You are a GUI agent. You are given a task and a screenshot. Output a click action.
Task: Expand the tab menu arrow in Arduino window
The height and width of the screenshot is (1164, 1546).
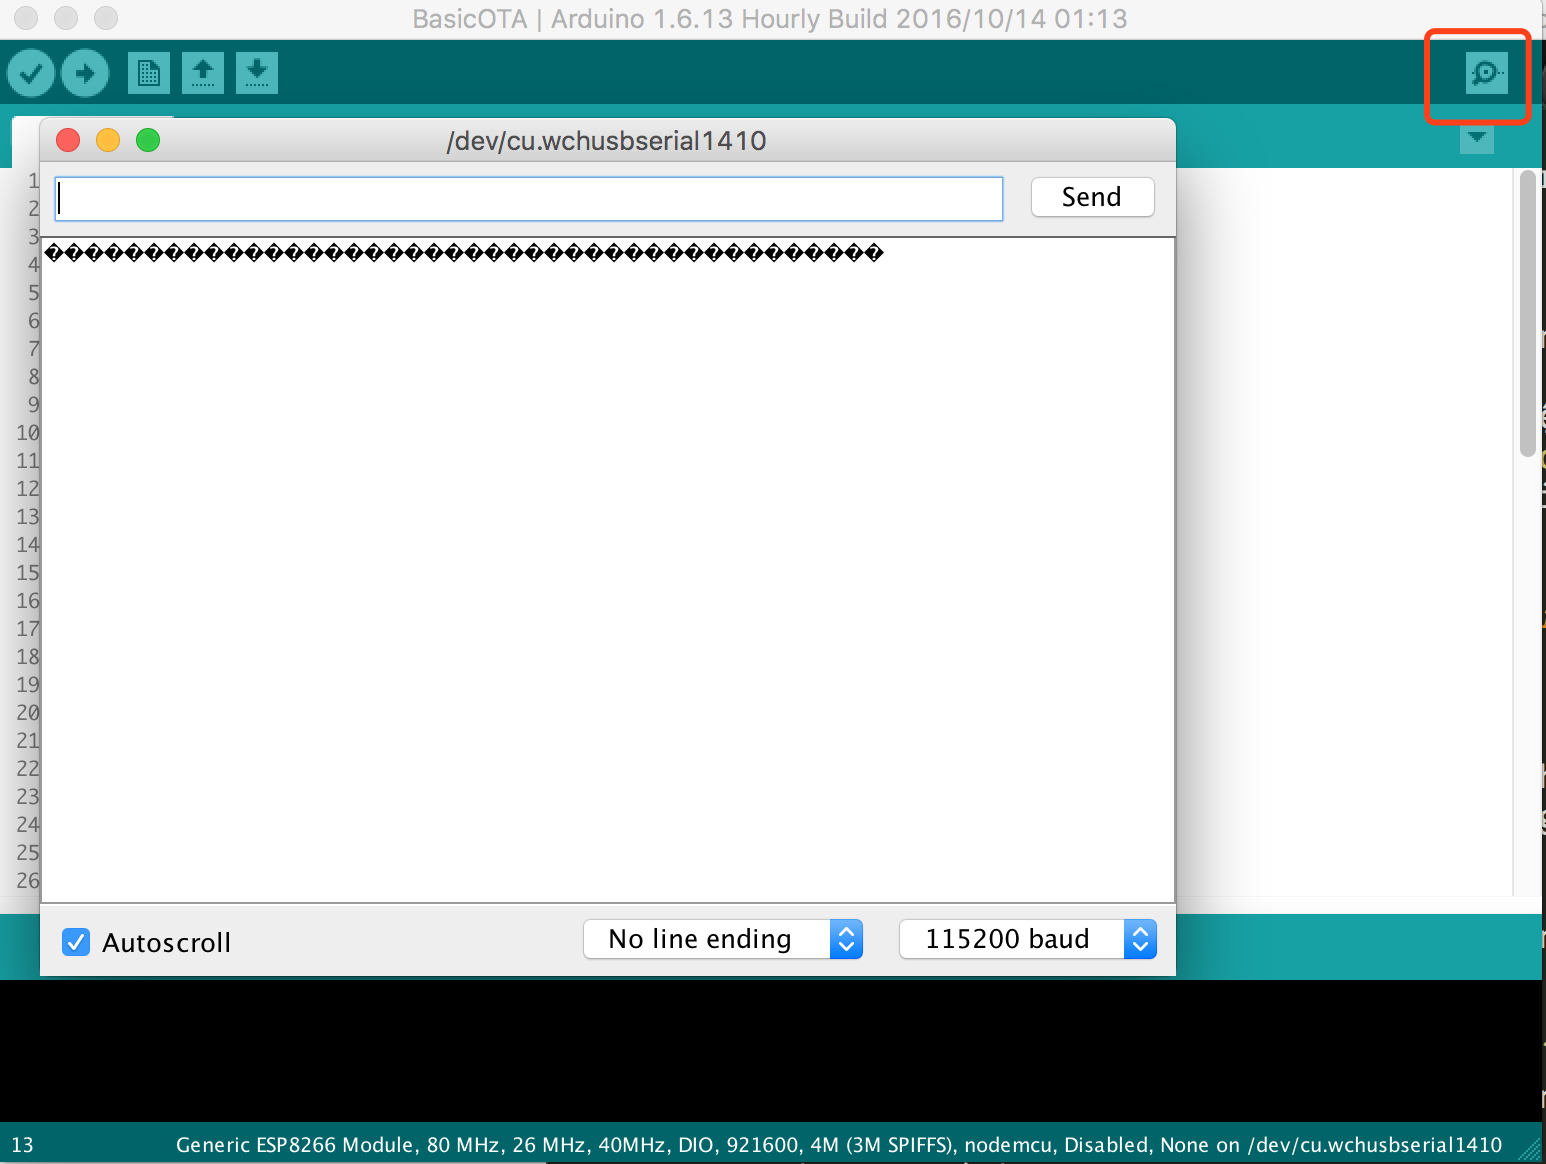coord(1477,139)
